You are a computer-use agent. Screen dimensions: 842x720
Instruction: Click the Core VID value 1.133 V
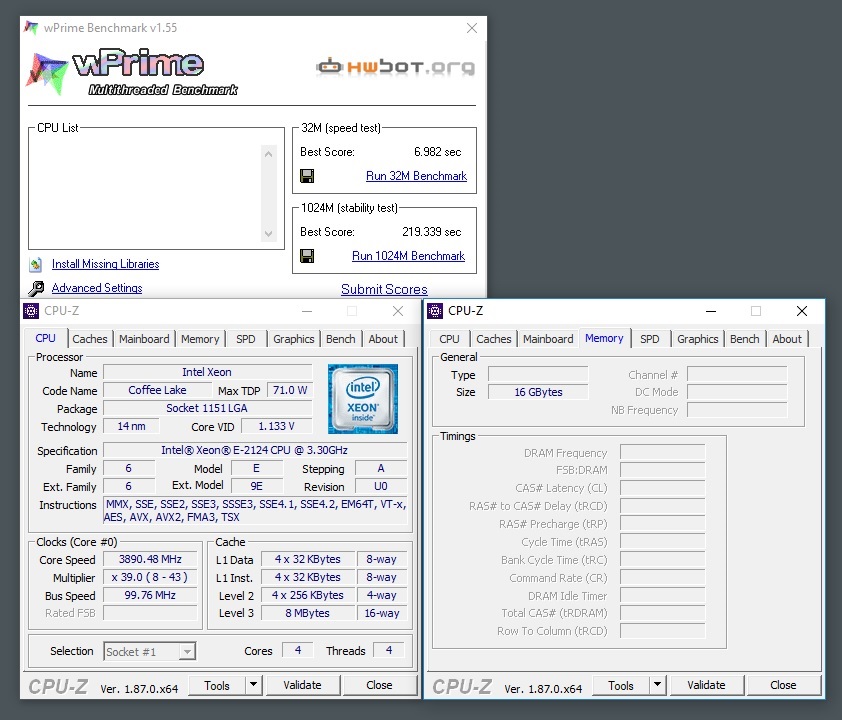(276, 426)
